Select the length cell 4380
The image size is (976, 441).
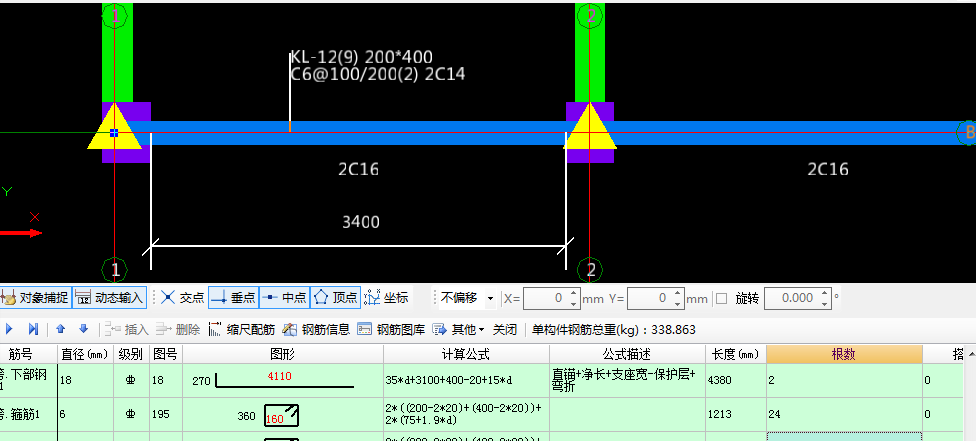click(736, 380)
